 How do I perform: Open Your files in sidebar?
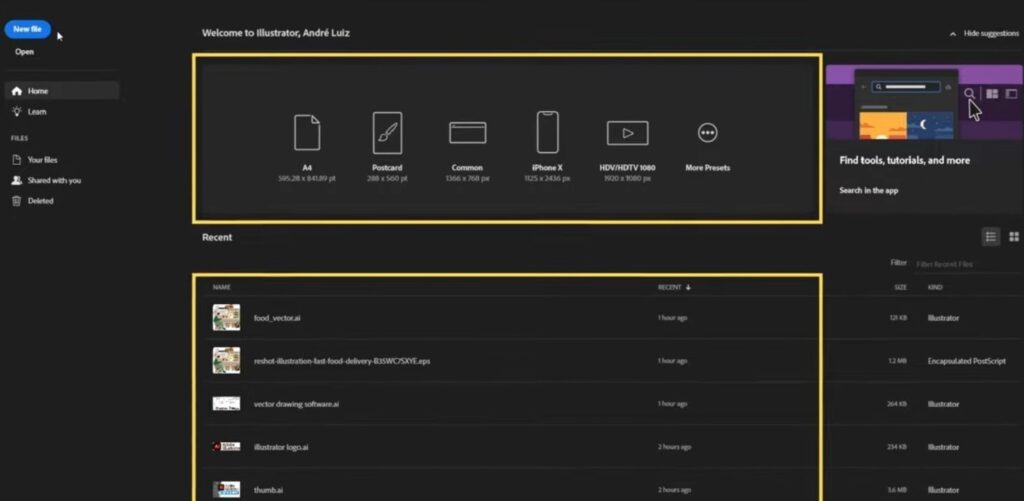coord(42,159)
